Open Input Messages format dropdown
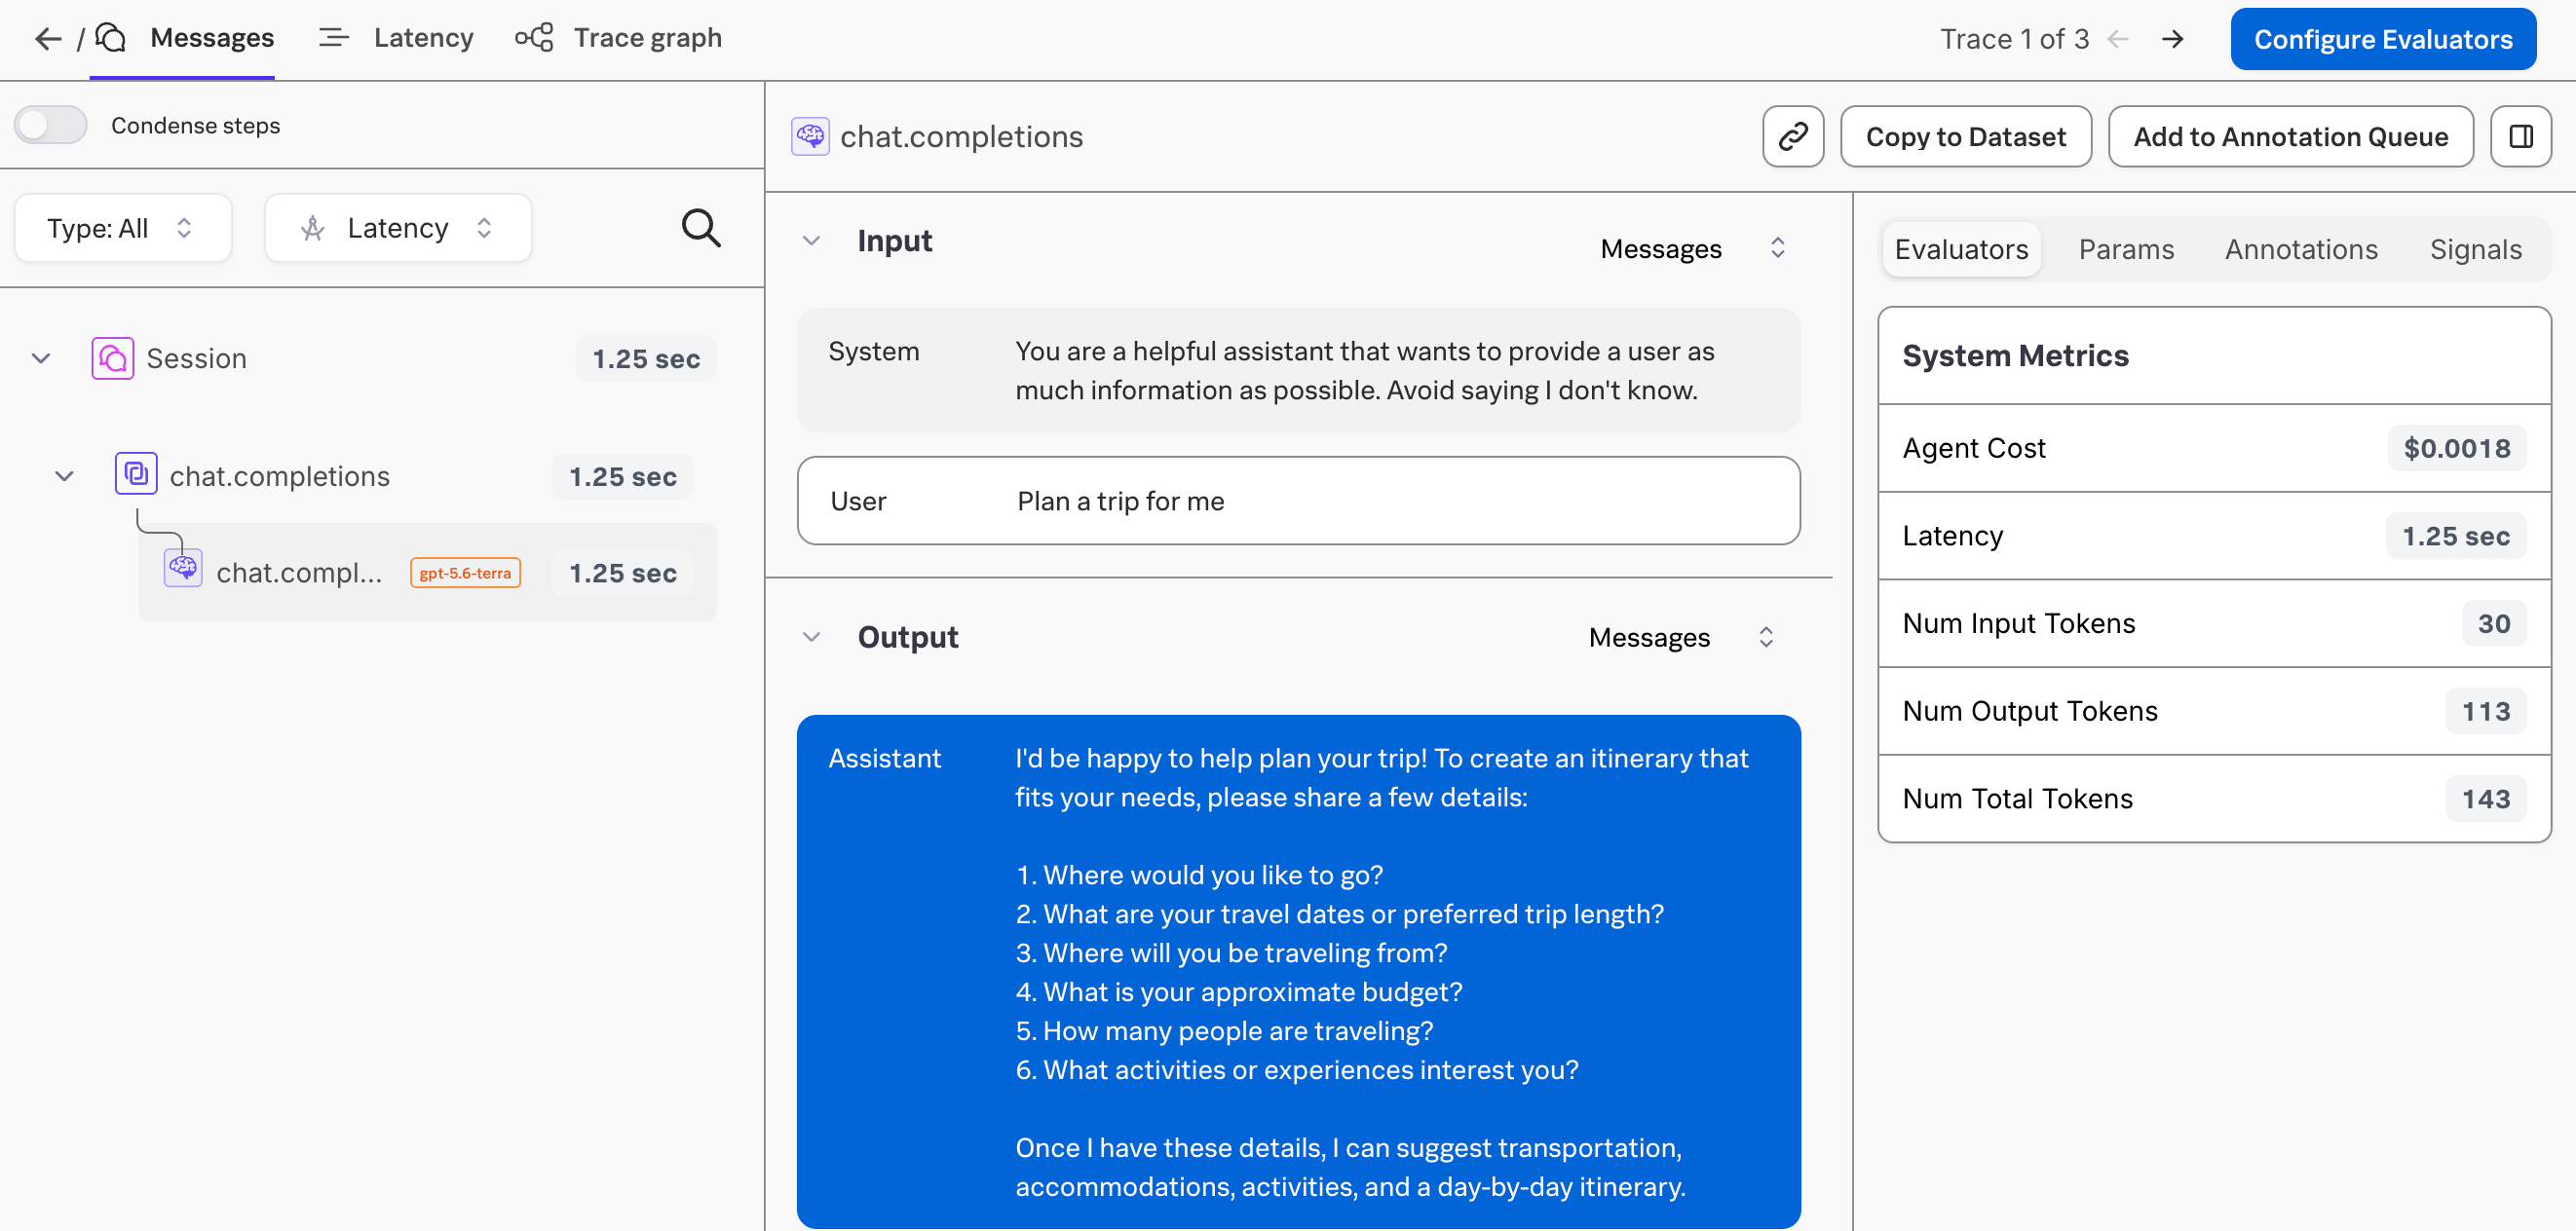 [1693, 248]
